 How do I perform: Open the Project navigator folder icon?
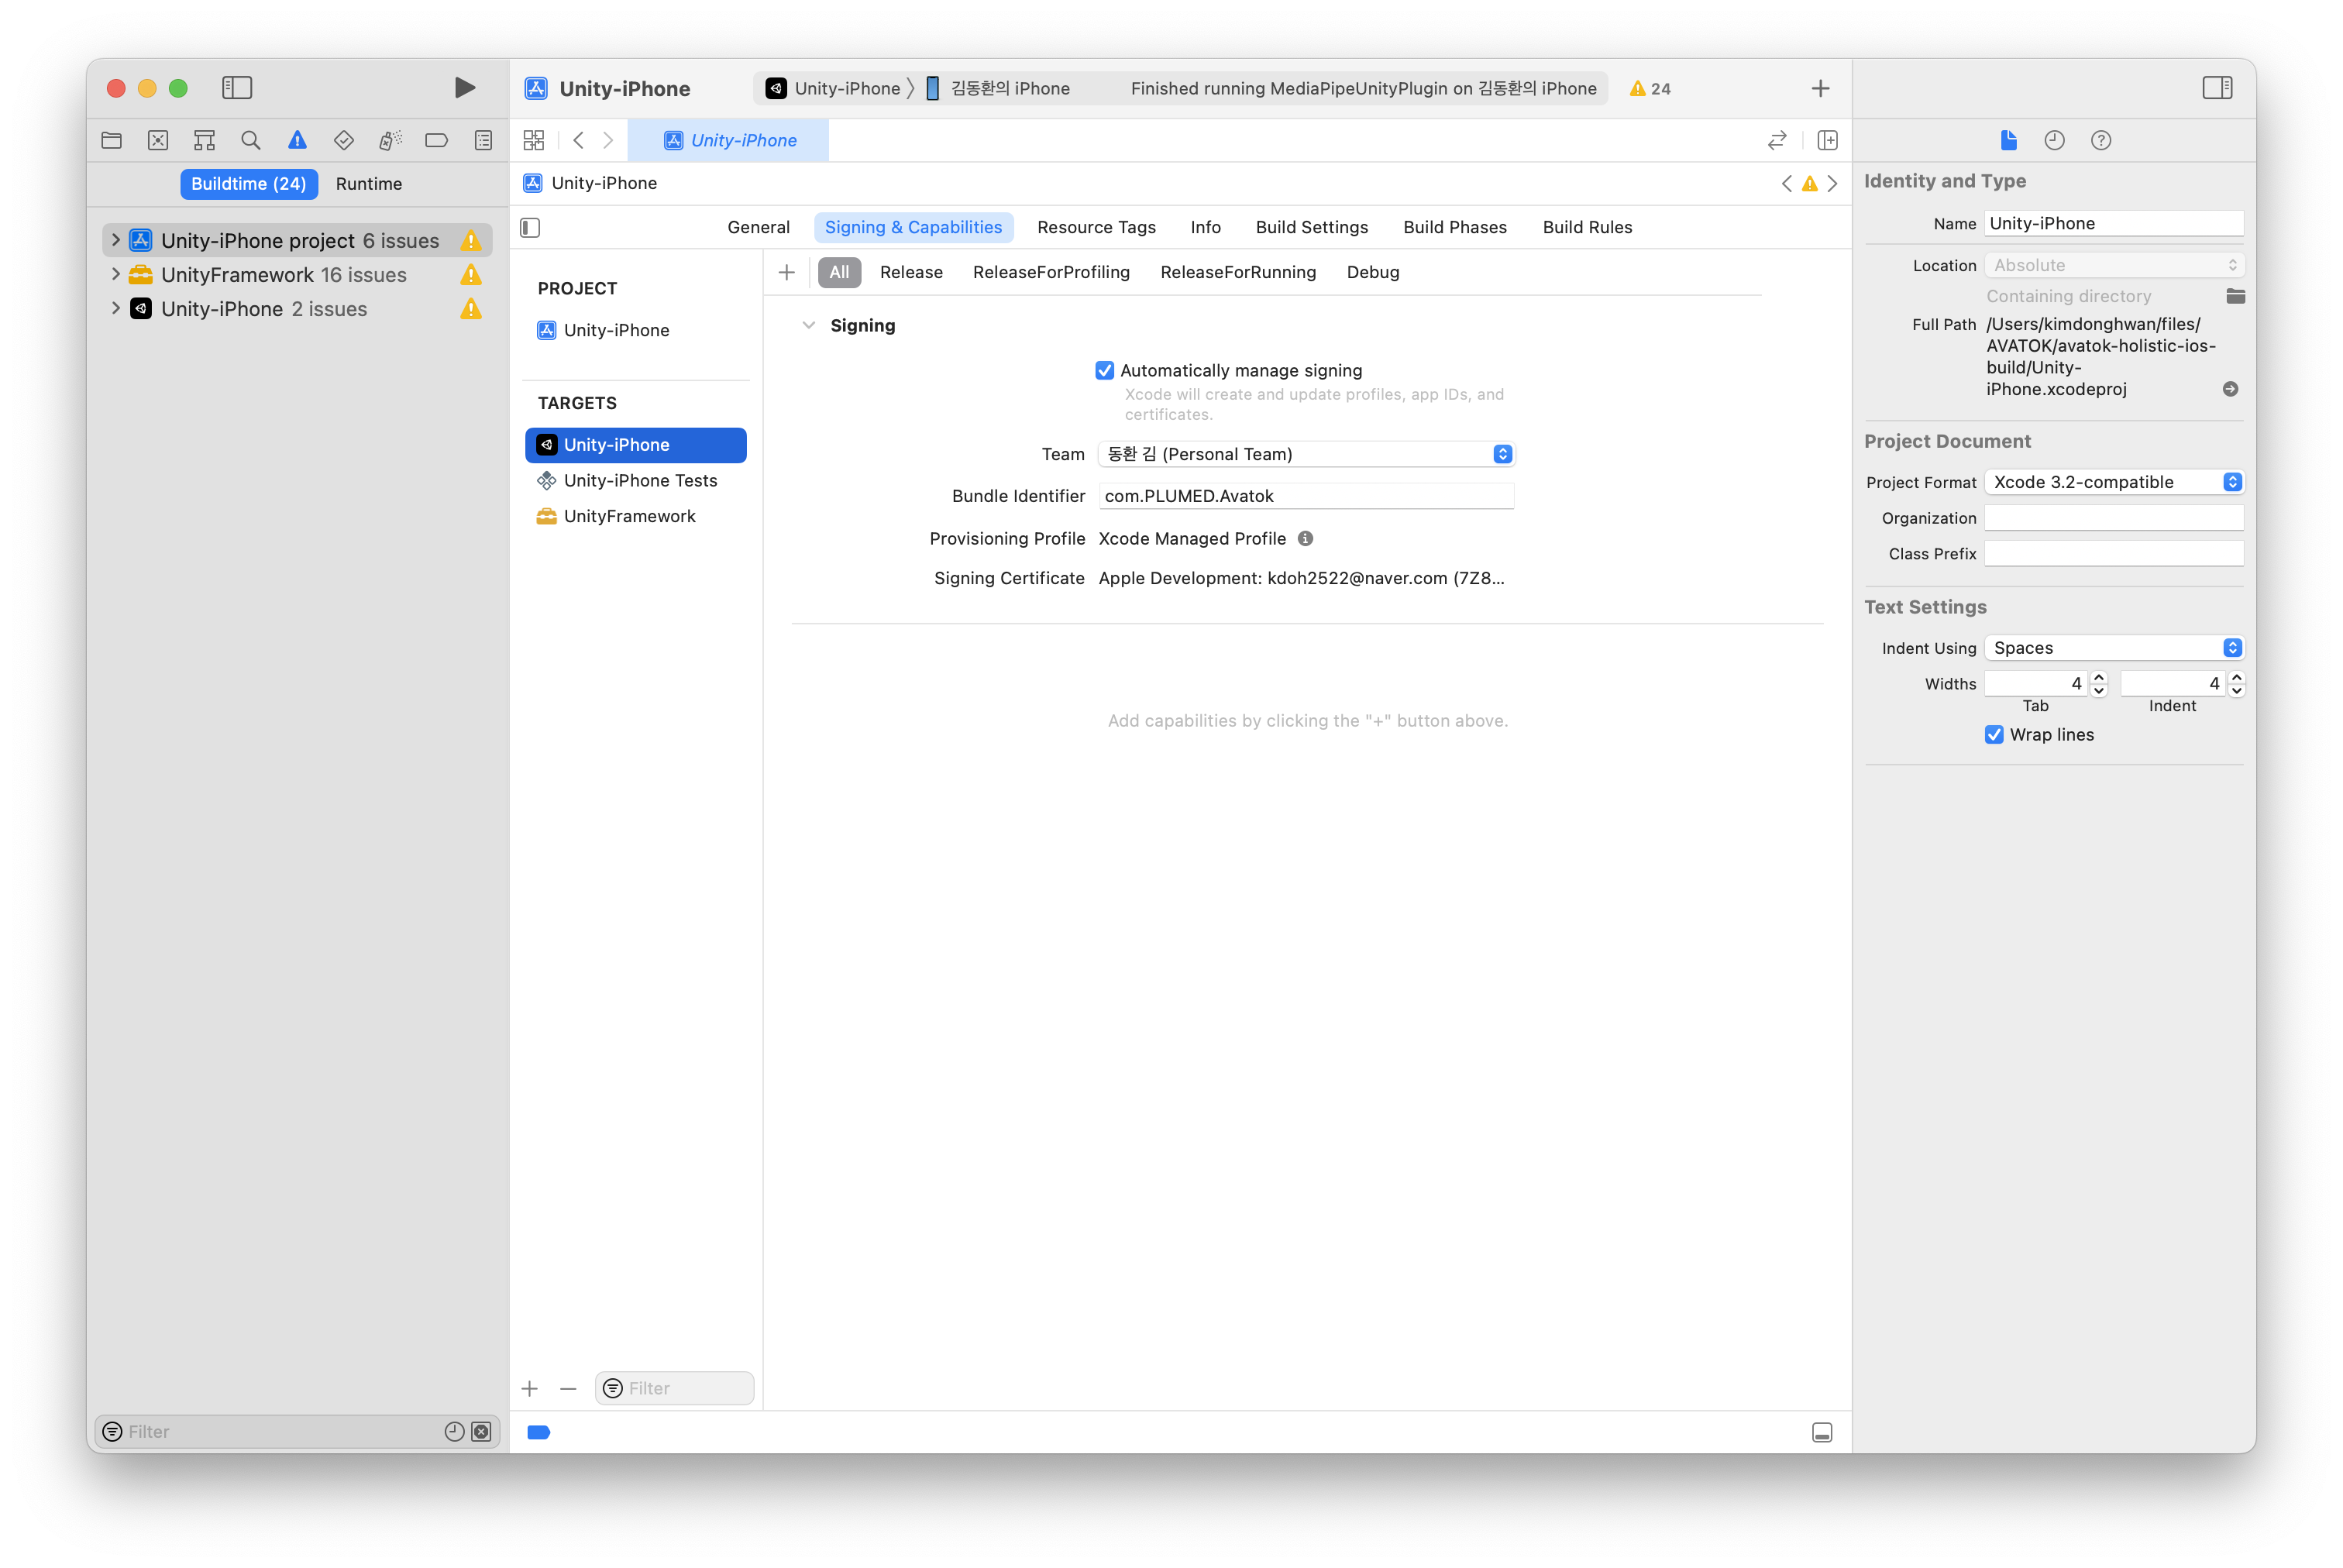point(112,140)
